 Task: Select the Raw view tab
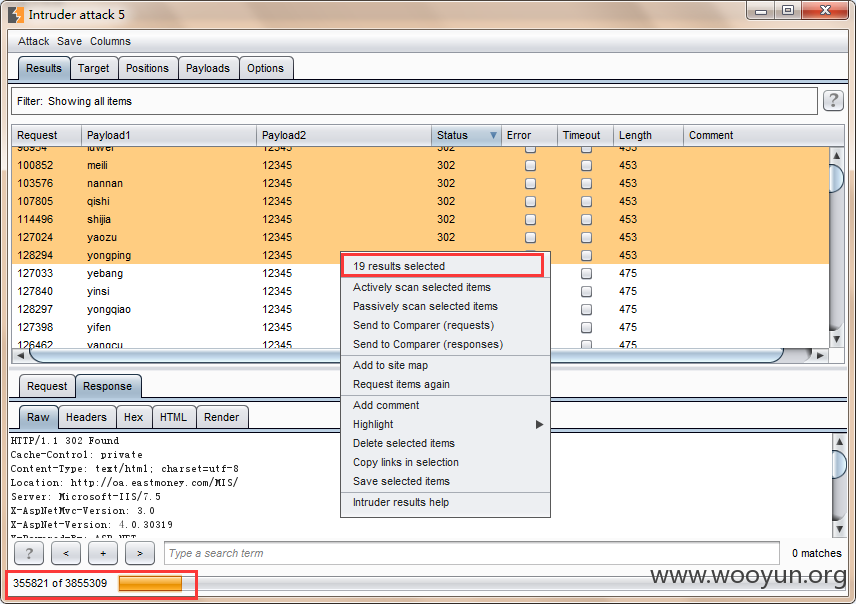coord(38,417)
